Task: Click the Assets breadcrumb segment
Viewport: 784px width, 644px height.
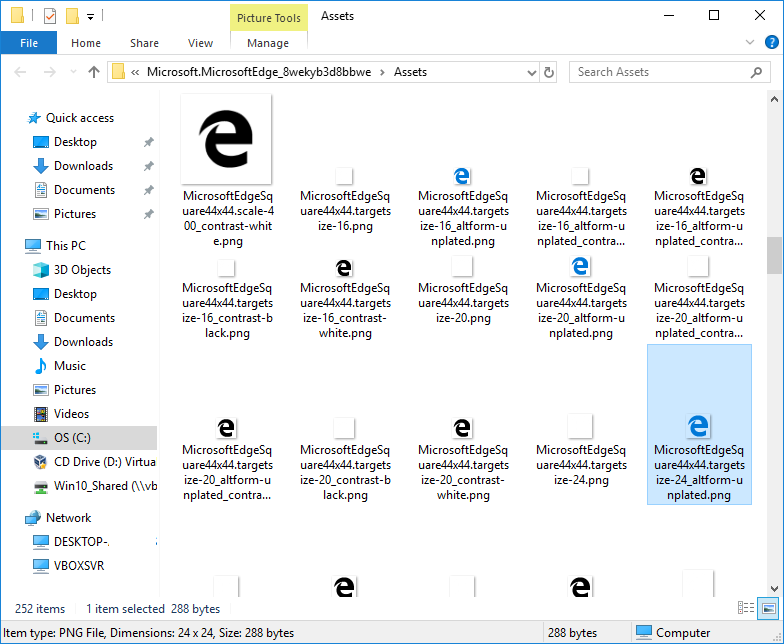Action: (x=410, y=72)
